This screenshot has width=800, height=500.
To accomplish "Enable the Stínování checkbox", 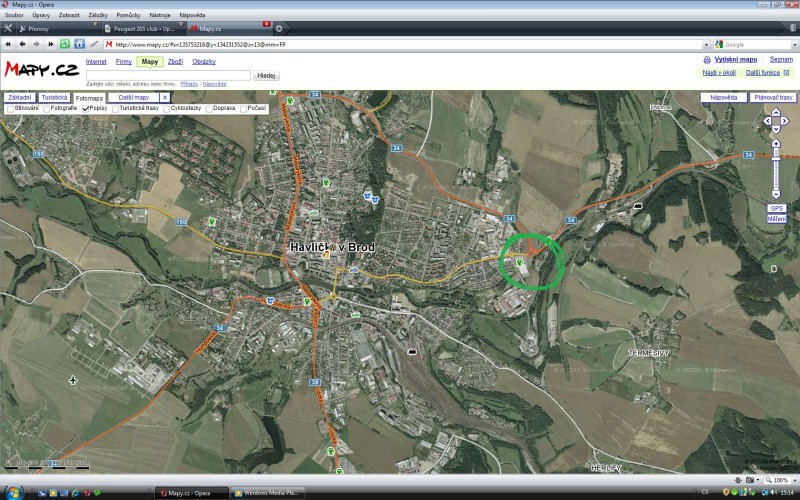I will click(10, 108).
